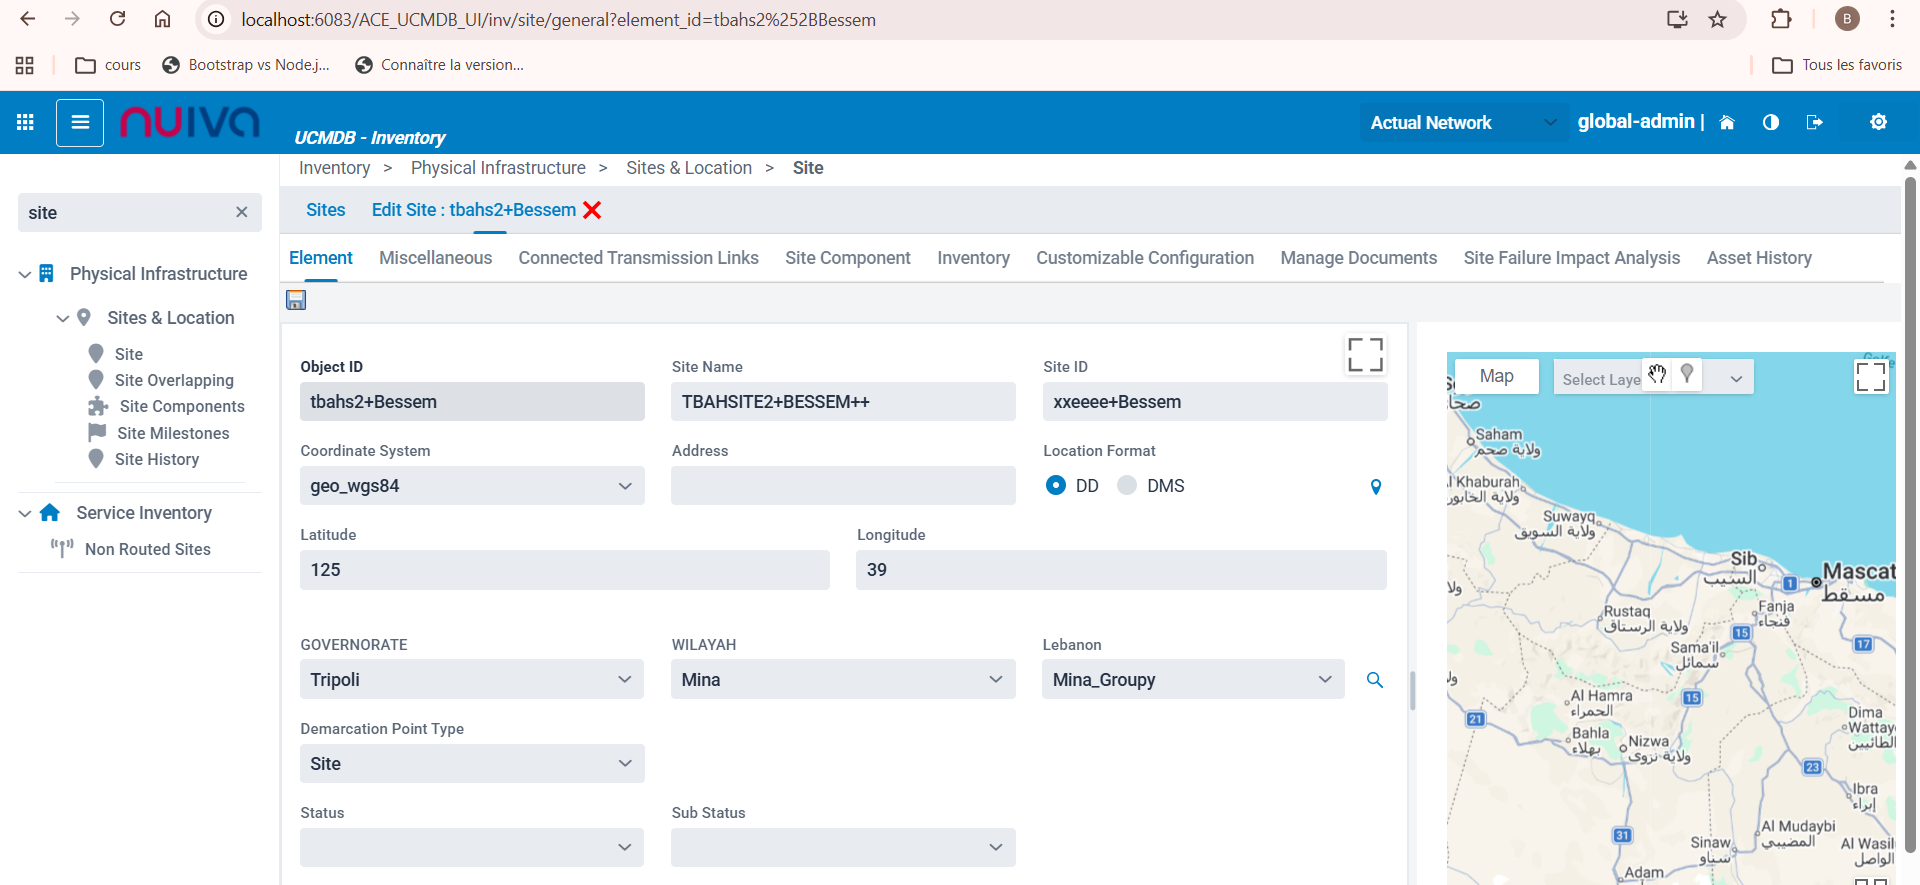The image size is (1920, 885).
Task: Open the apps grid launcher icon
Action: [25, 122]
